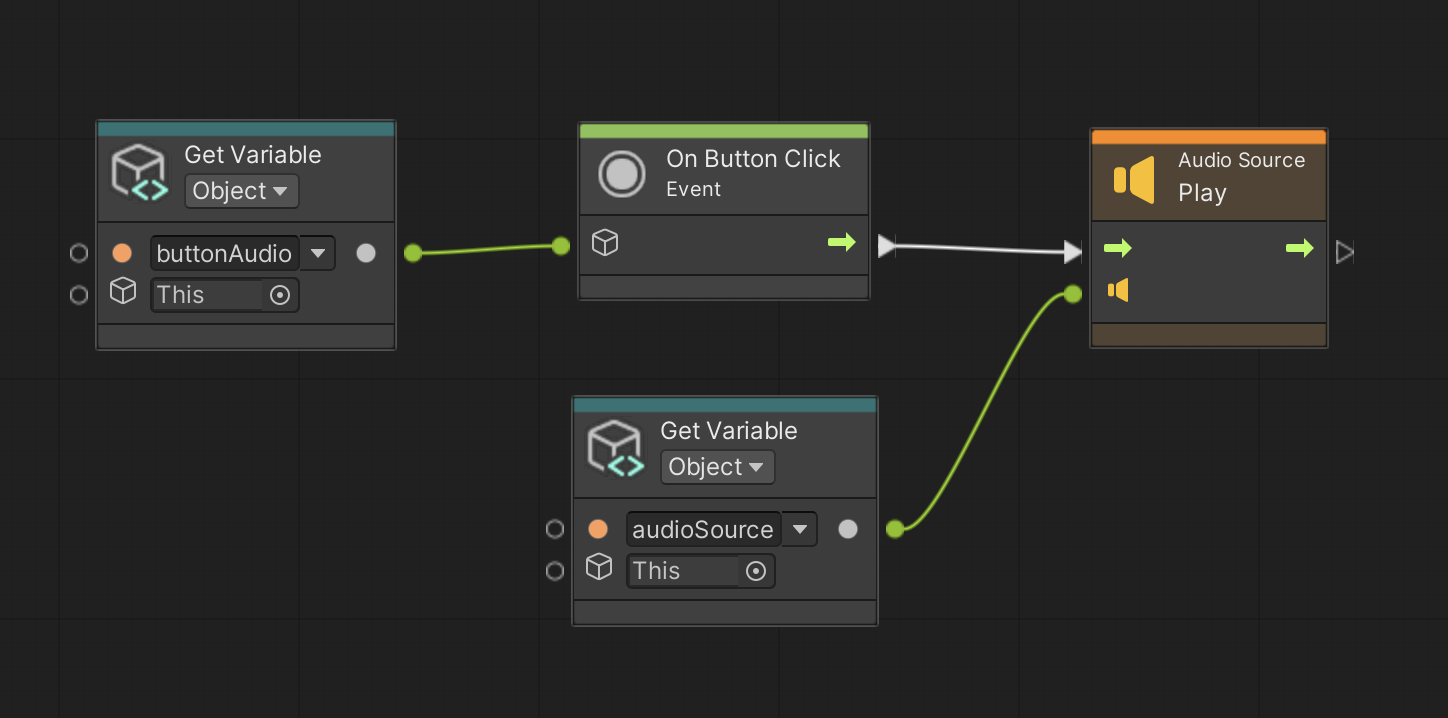Click the audioSource Get Variable node icon

[x=614, y=449]
